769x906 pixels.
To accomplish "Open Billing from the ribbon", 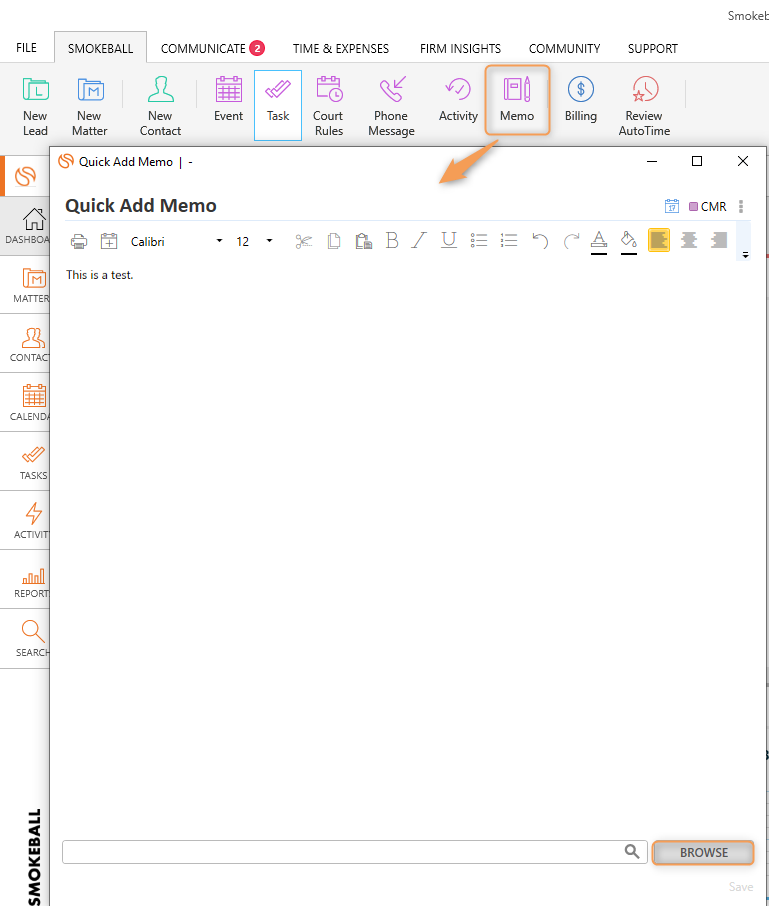I will 581,99.
